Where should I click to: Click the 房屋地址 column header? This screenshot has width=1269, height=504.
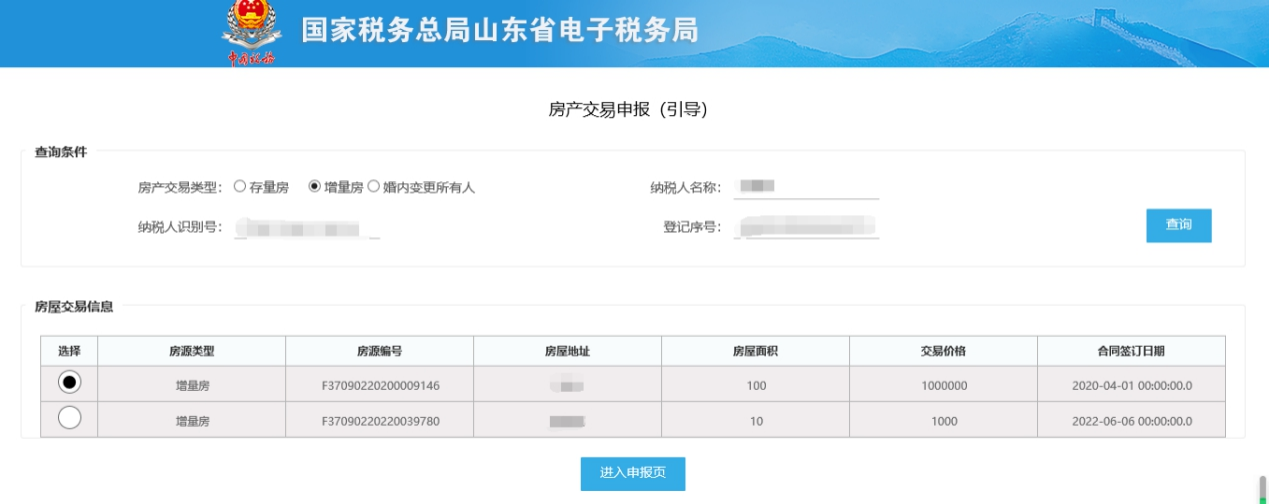point(567,351)
